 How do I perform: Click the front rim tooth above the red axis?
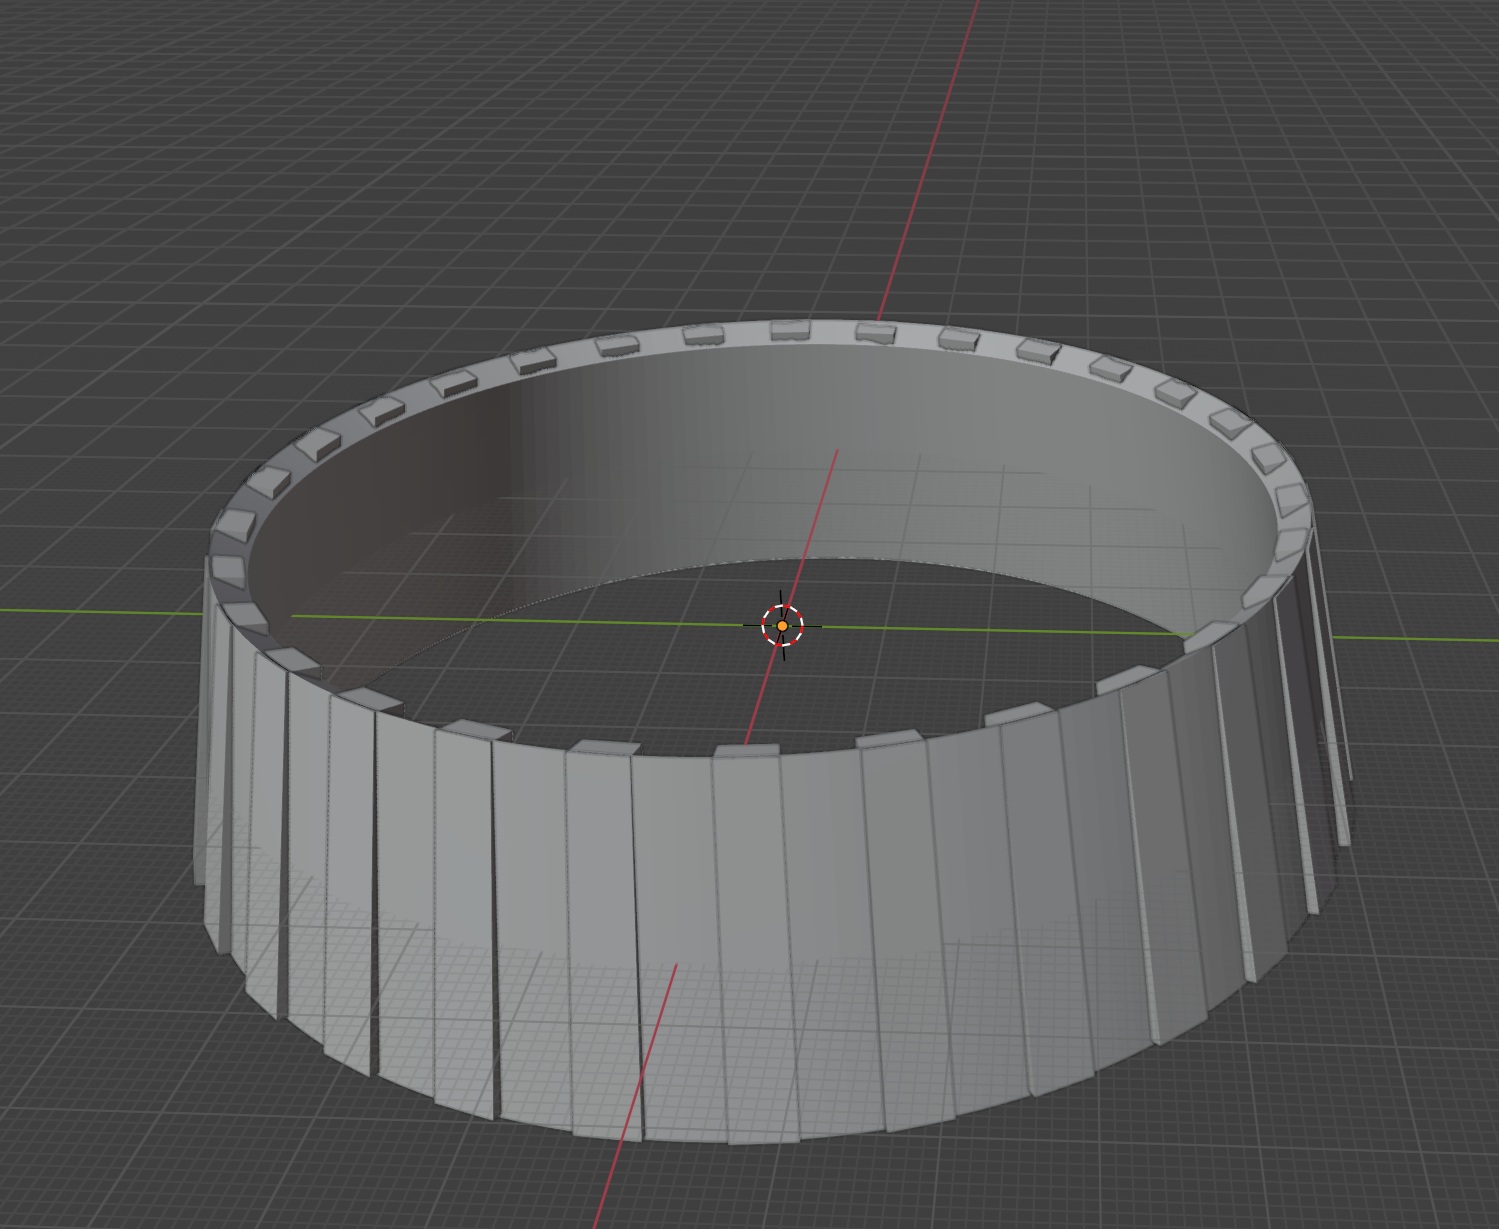click(746, 750)
